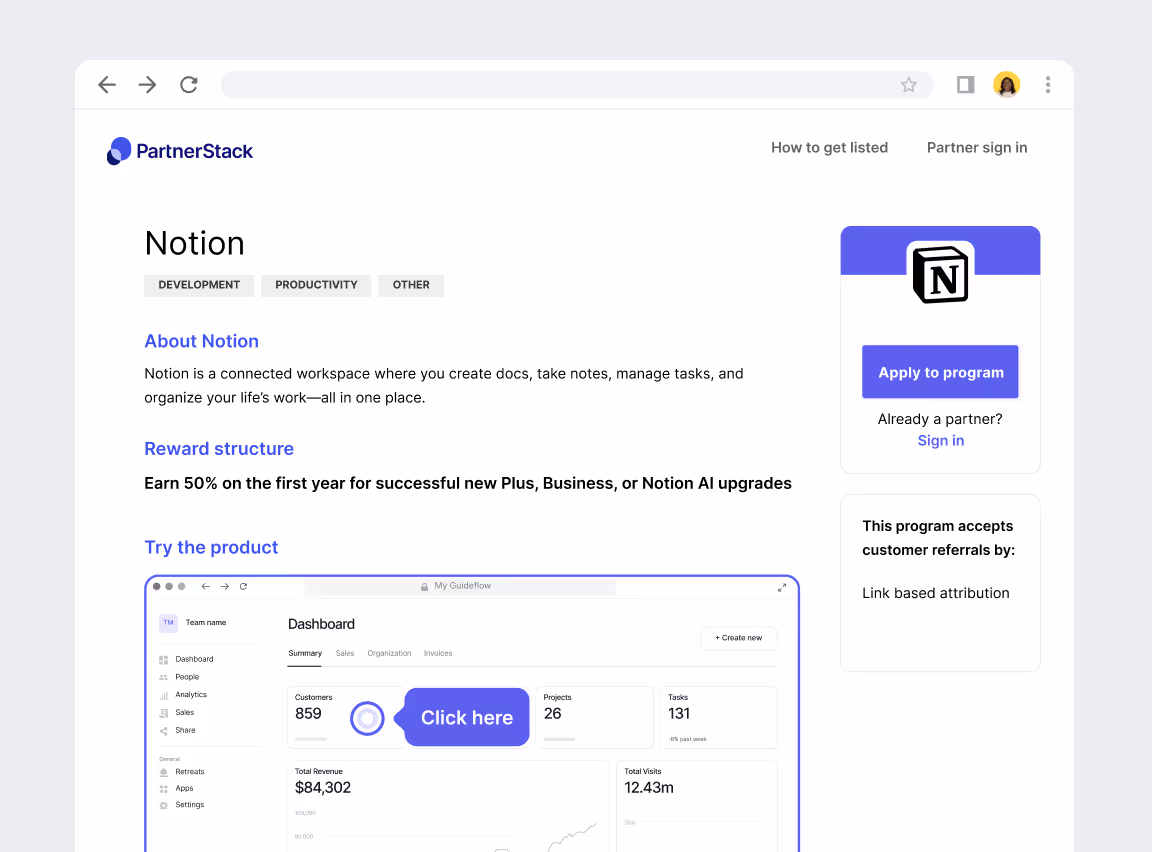Open the browser three-dot menu
Screen dimensions: 1152x852
[x=1048, y=84]
